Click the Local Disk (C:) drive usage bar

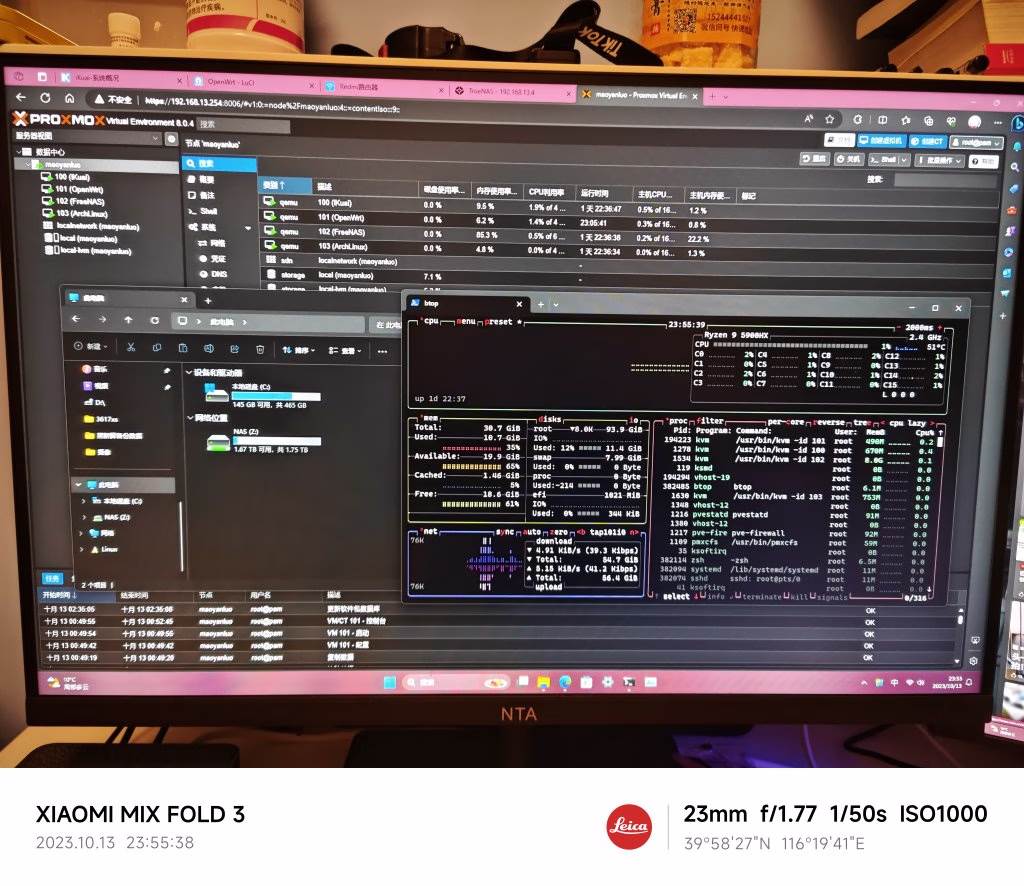click(276, 397)
